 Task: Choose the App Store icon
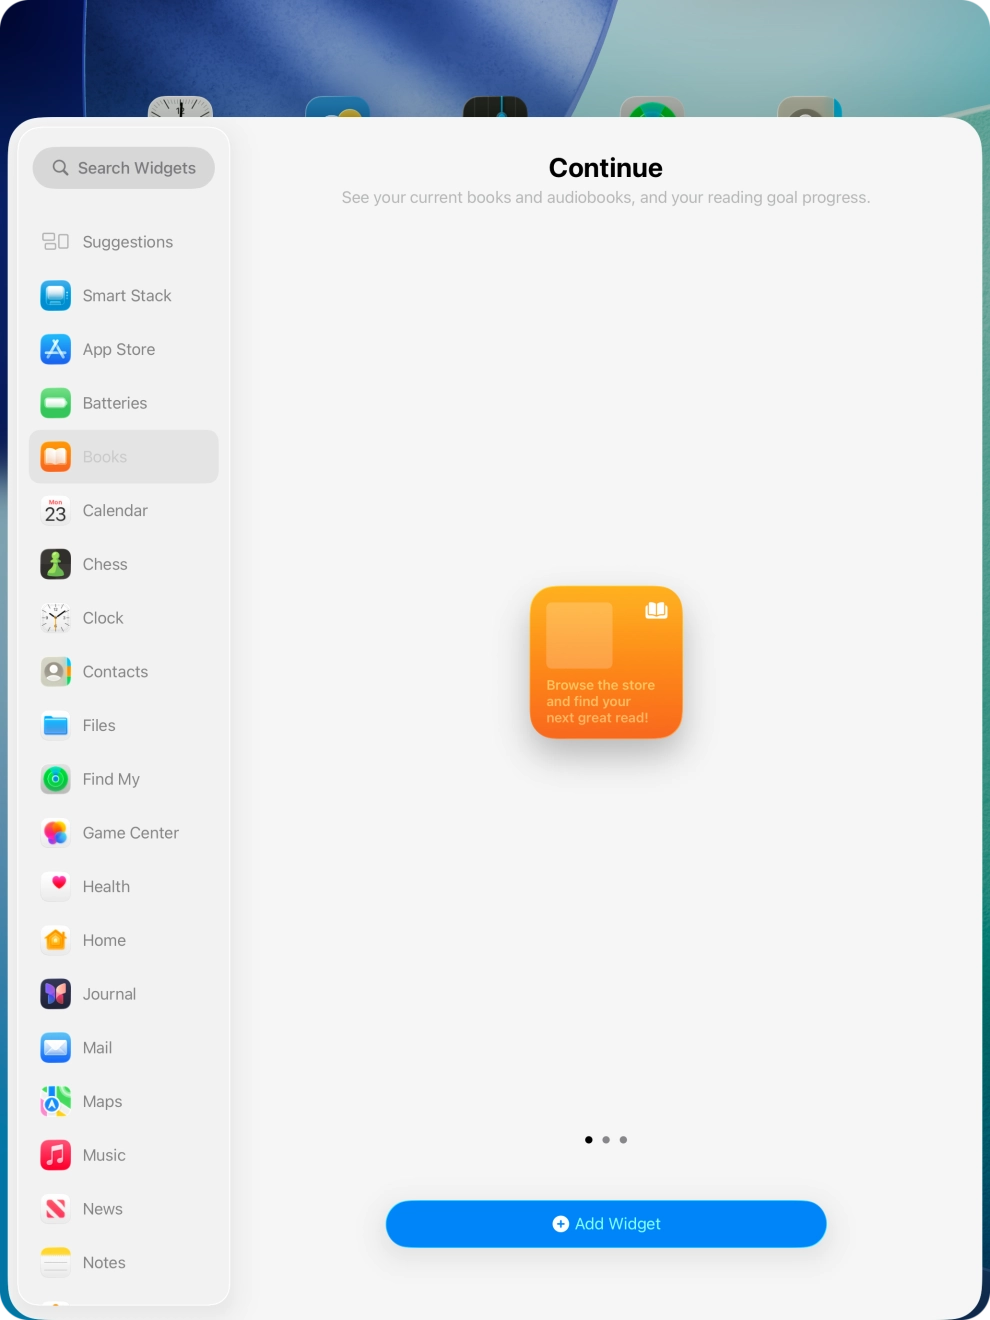pos(56,349)
